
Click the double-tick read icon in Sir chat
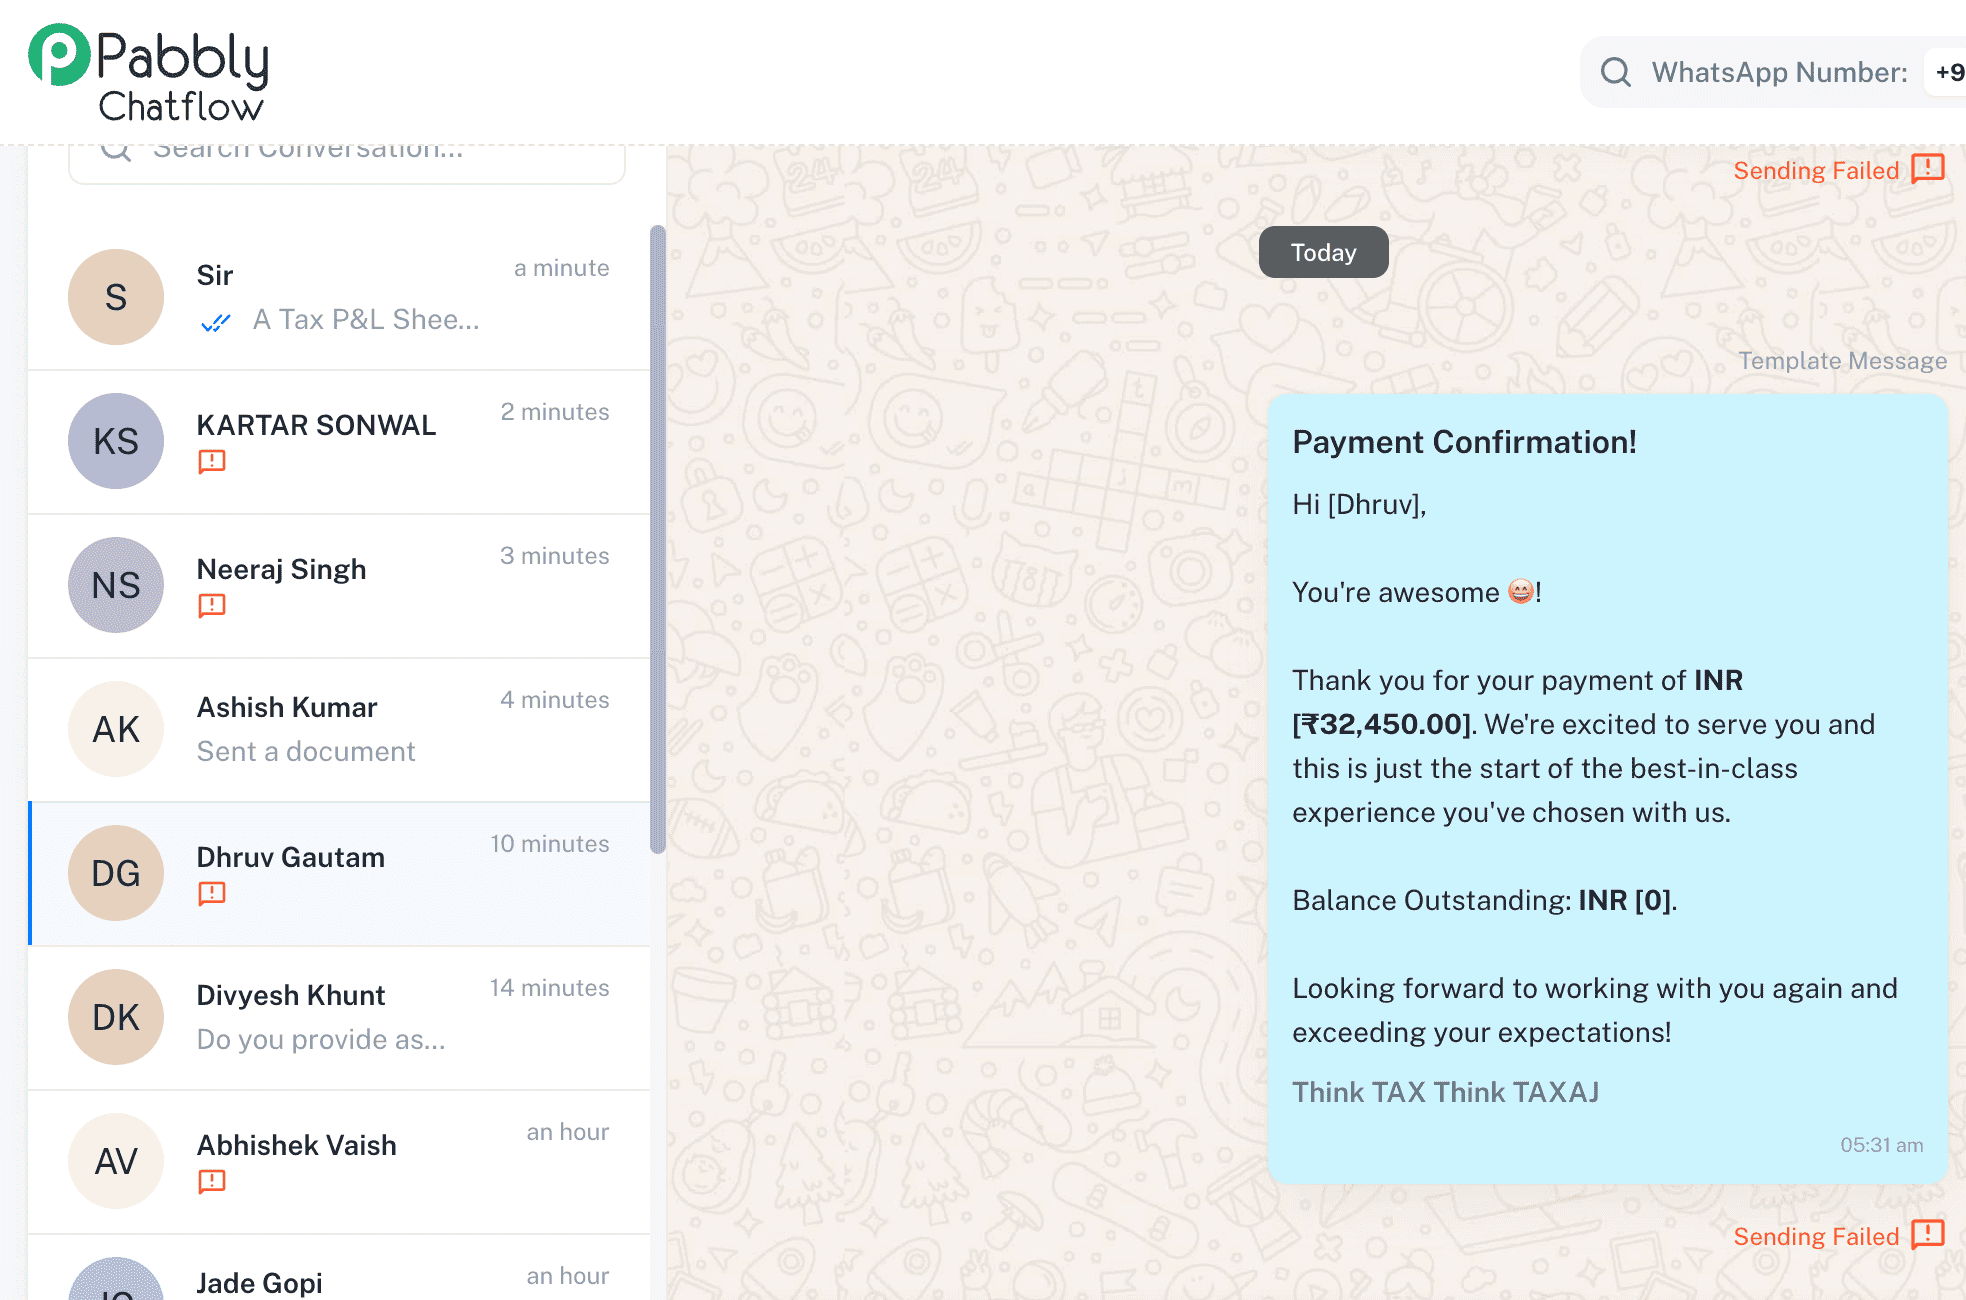tap(215, 322)
